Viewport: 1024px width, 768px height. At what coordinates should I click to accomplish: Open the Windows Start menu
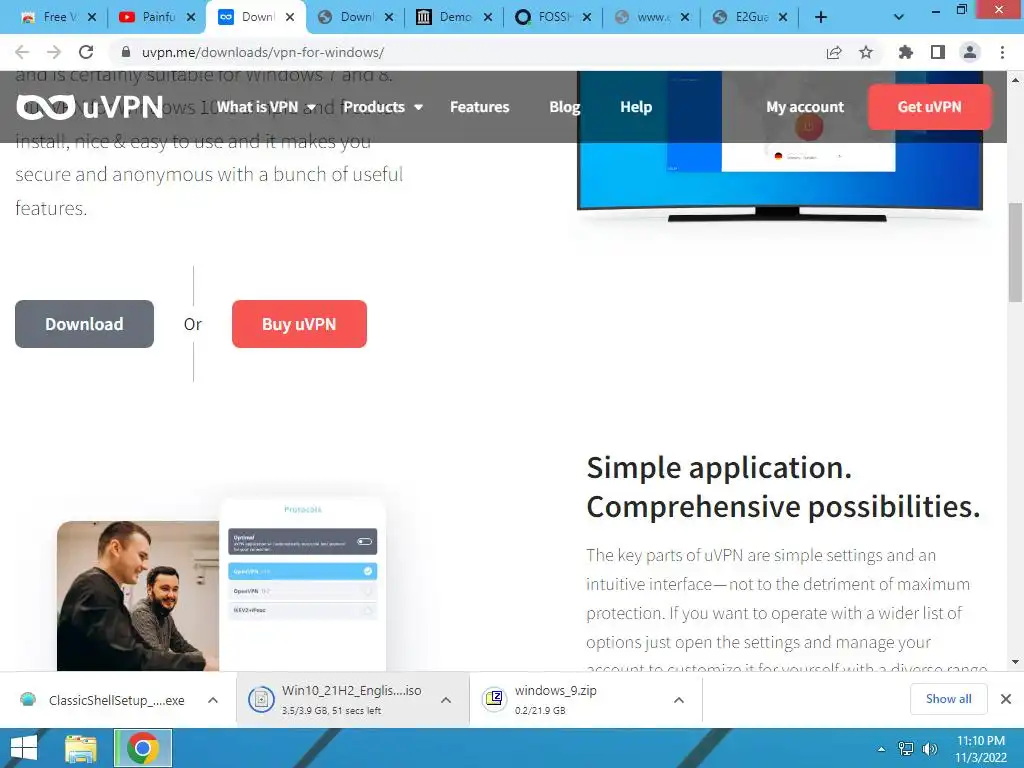click(24, 748)
